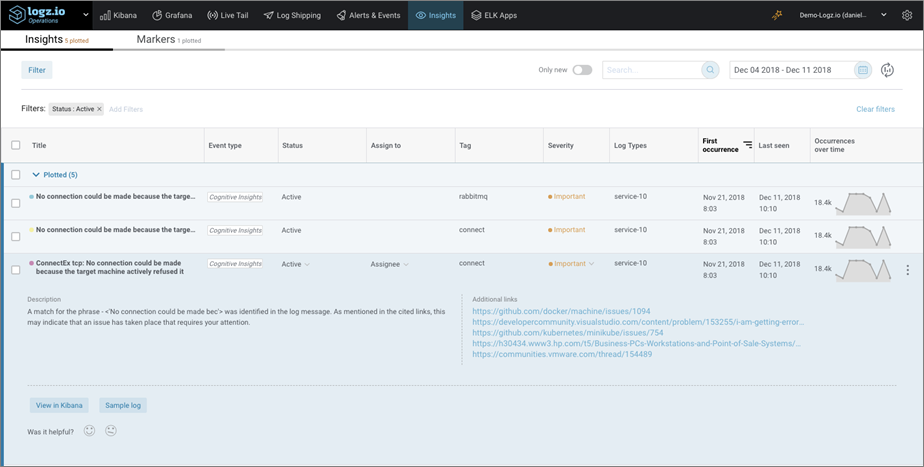Check the Plotted (5) group checkbox
924x467 pixels.
[x=16, y=175]
